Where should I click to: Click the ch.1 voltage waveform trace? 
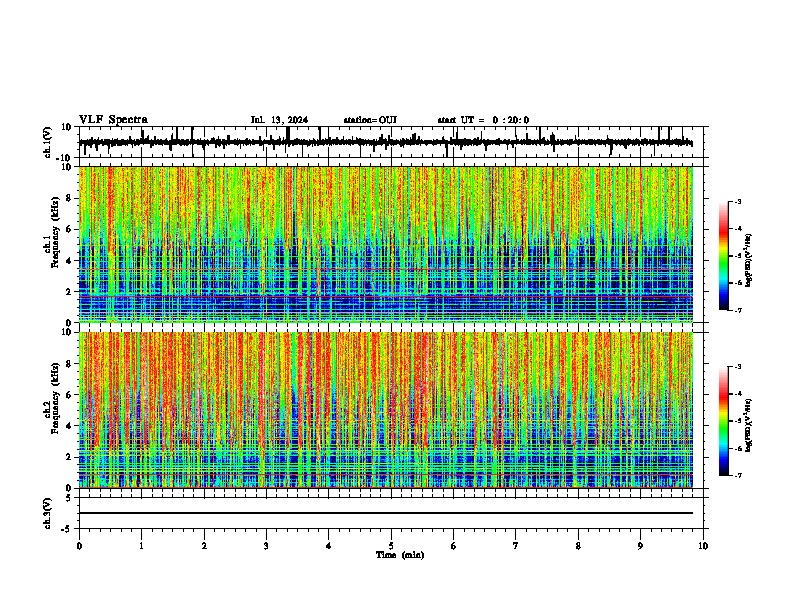click(385, 143)
